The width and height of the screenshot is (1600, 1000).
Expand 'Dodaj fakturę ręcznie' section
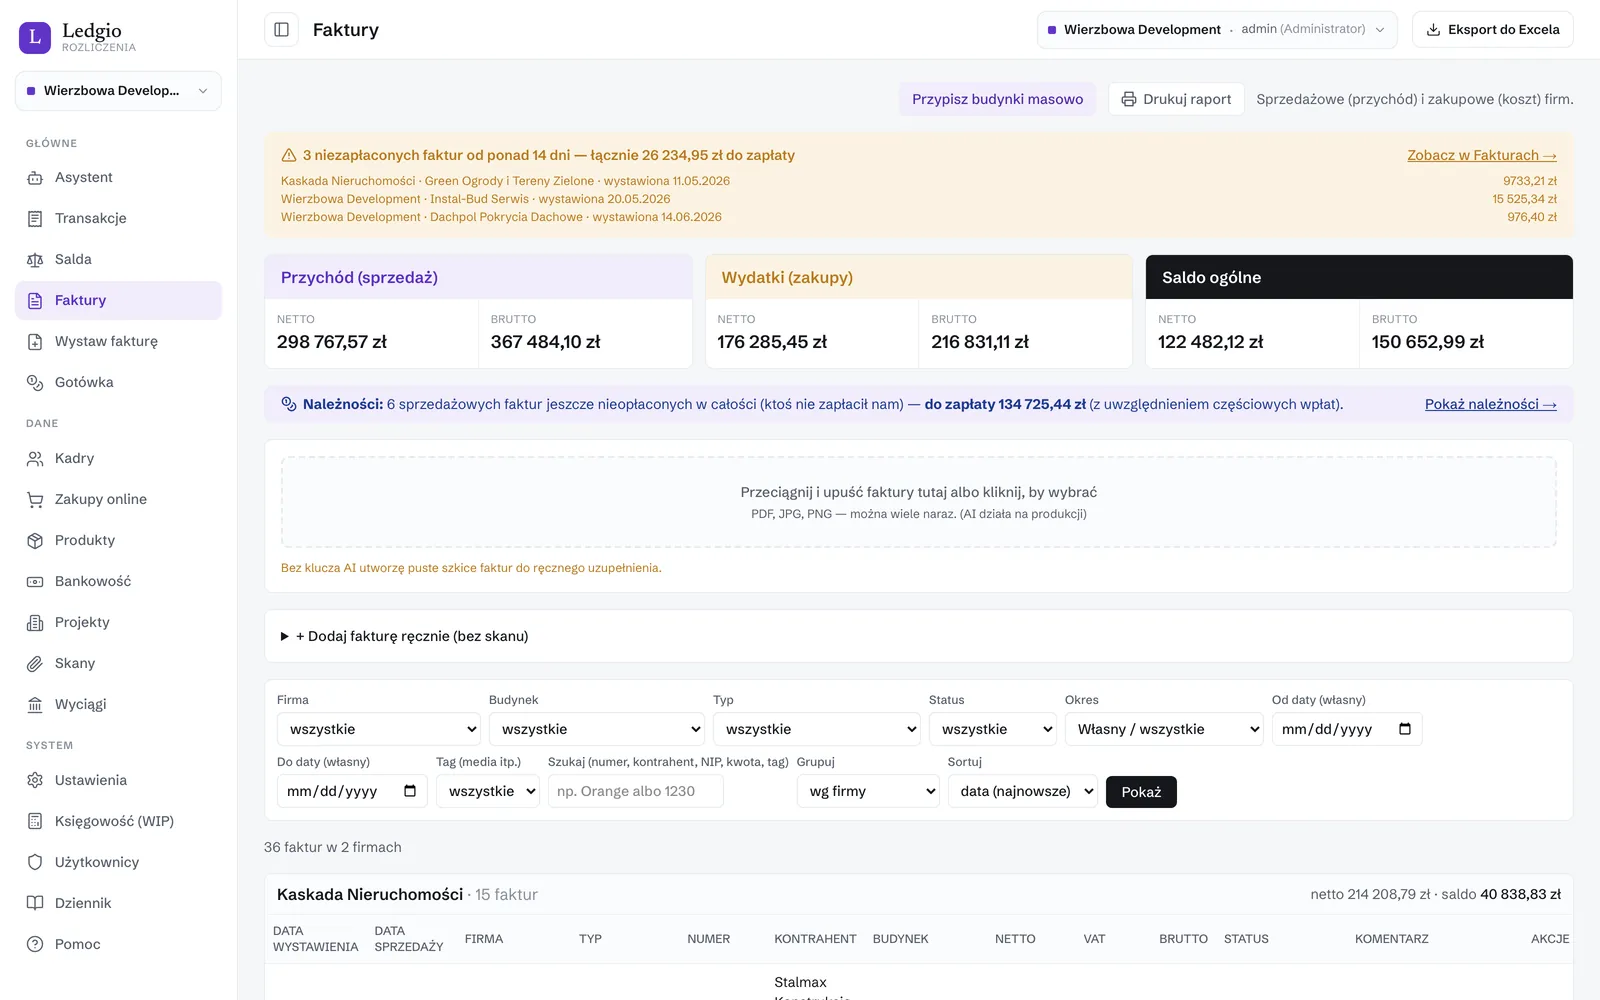[405, 636]
